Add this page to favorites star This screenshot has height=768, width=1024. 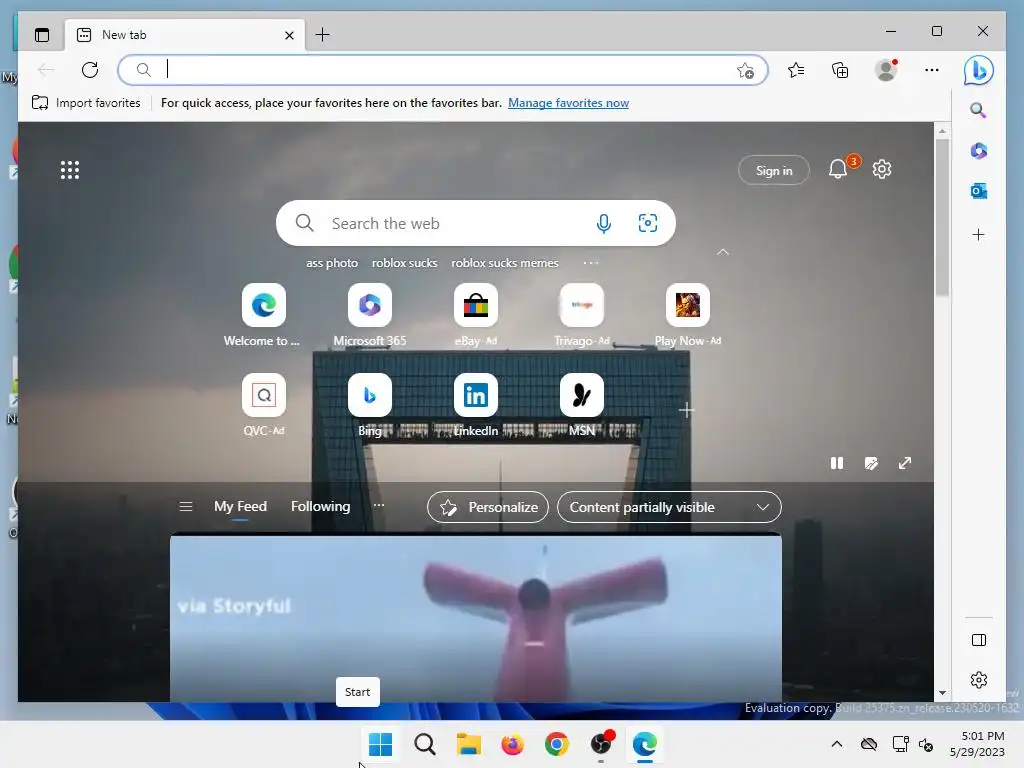pyautogui.click(x=745, y=71)
